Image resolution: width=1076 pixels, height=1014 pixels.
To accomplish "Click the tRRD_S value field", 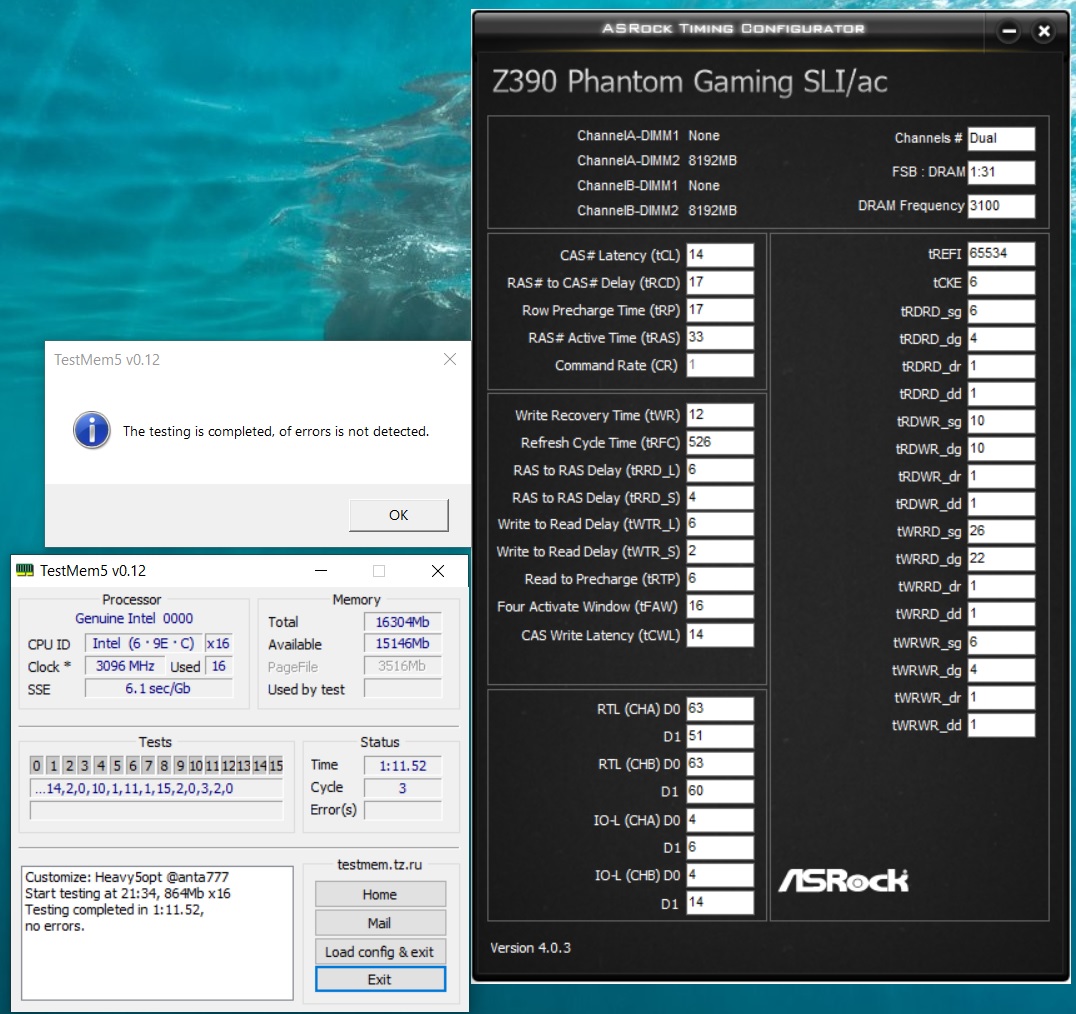I will point(720,497).
